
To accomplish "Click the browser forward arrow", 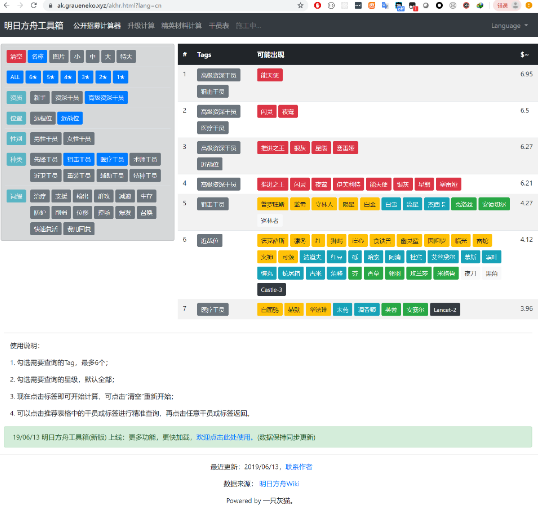I will coord(20,5).
